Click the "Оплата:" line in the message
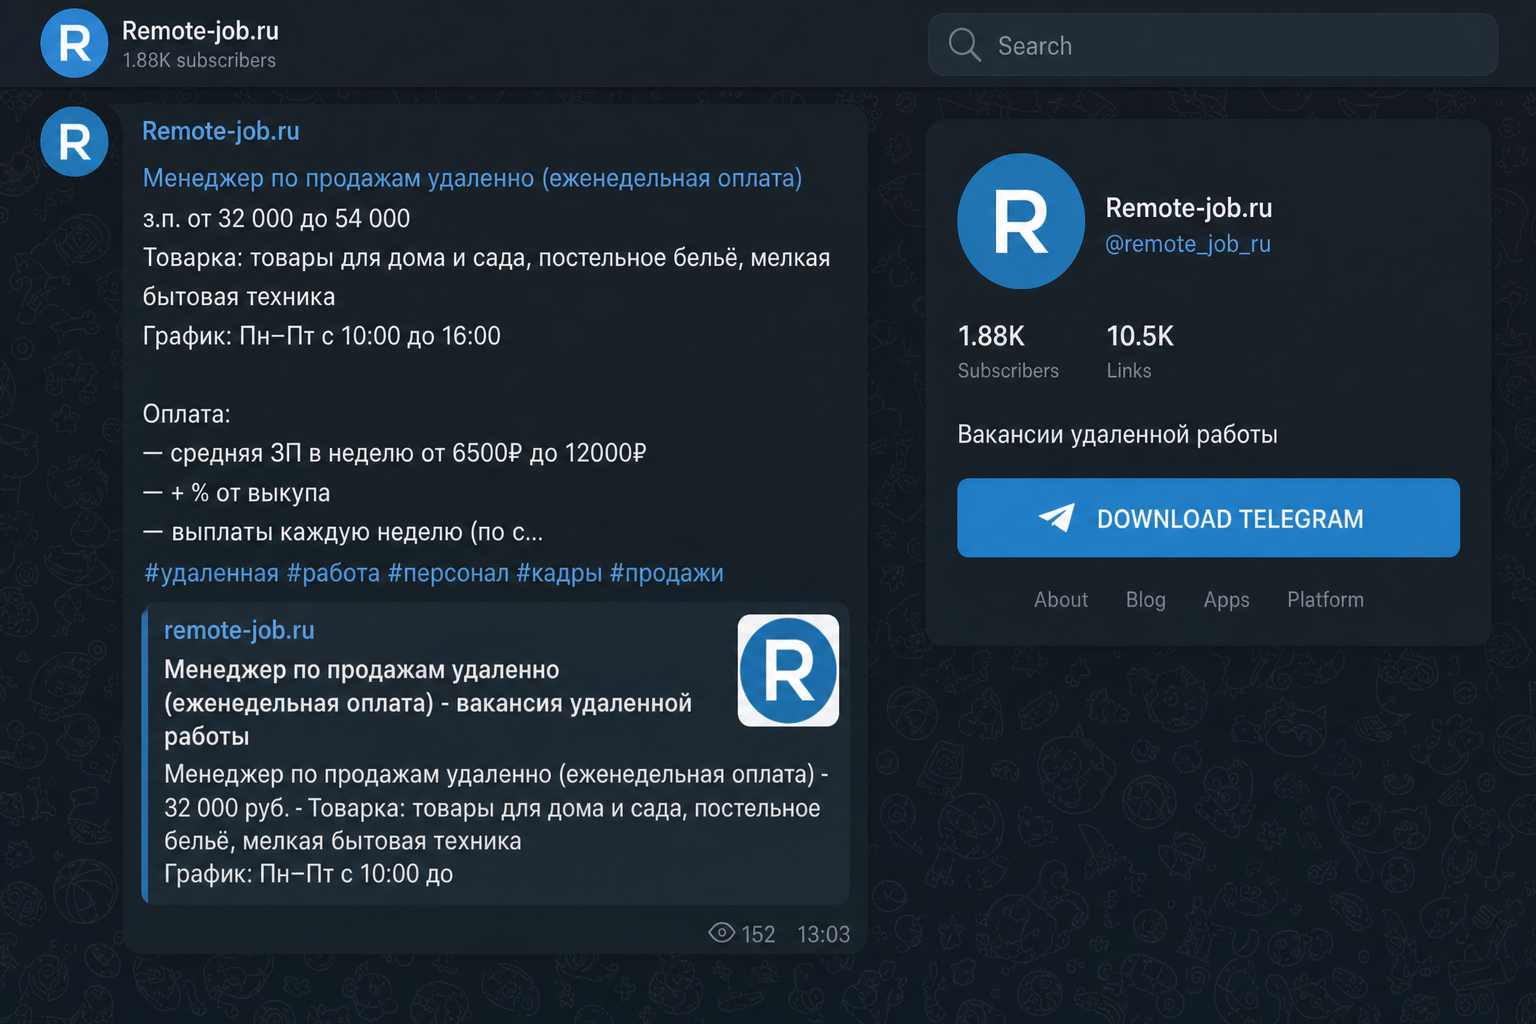Image resolution: width=1536 pixels, height=1024 pixels. point(186,414)
